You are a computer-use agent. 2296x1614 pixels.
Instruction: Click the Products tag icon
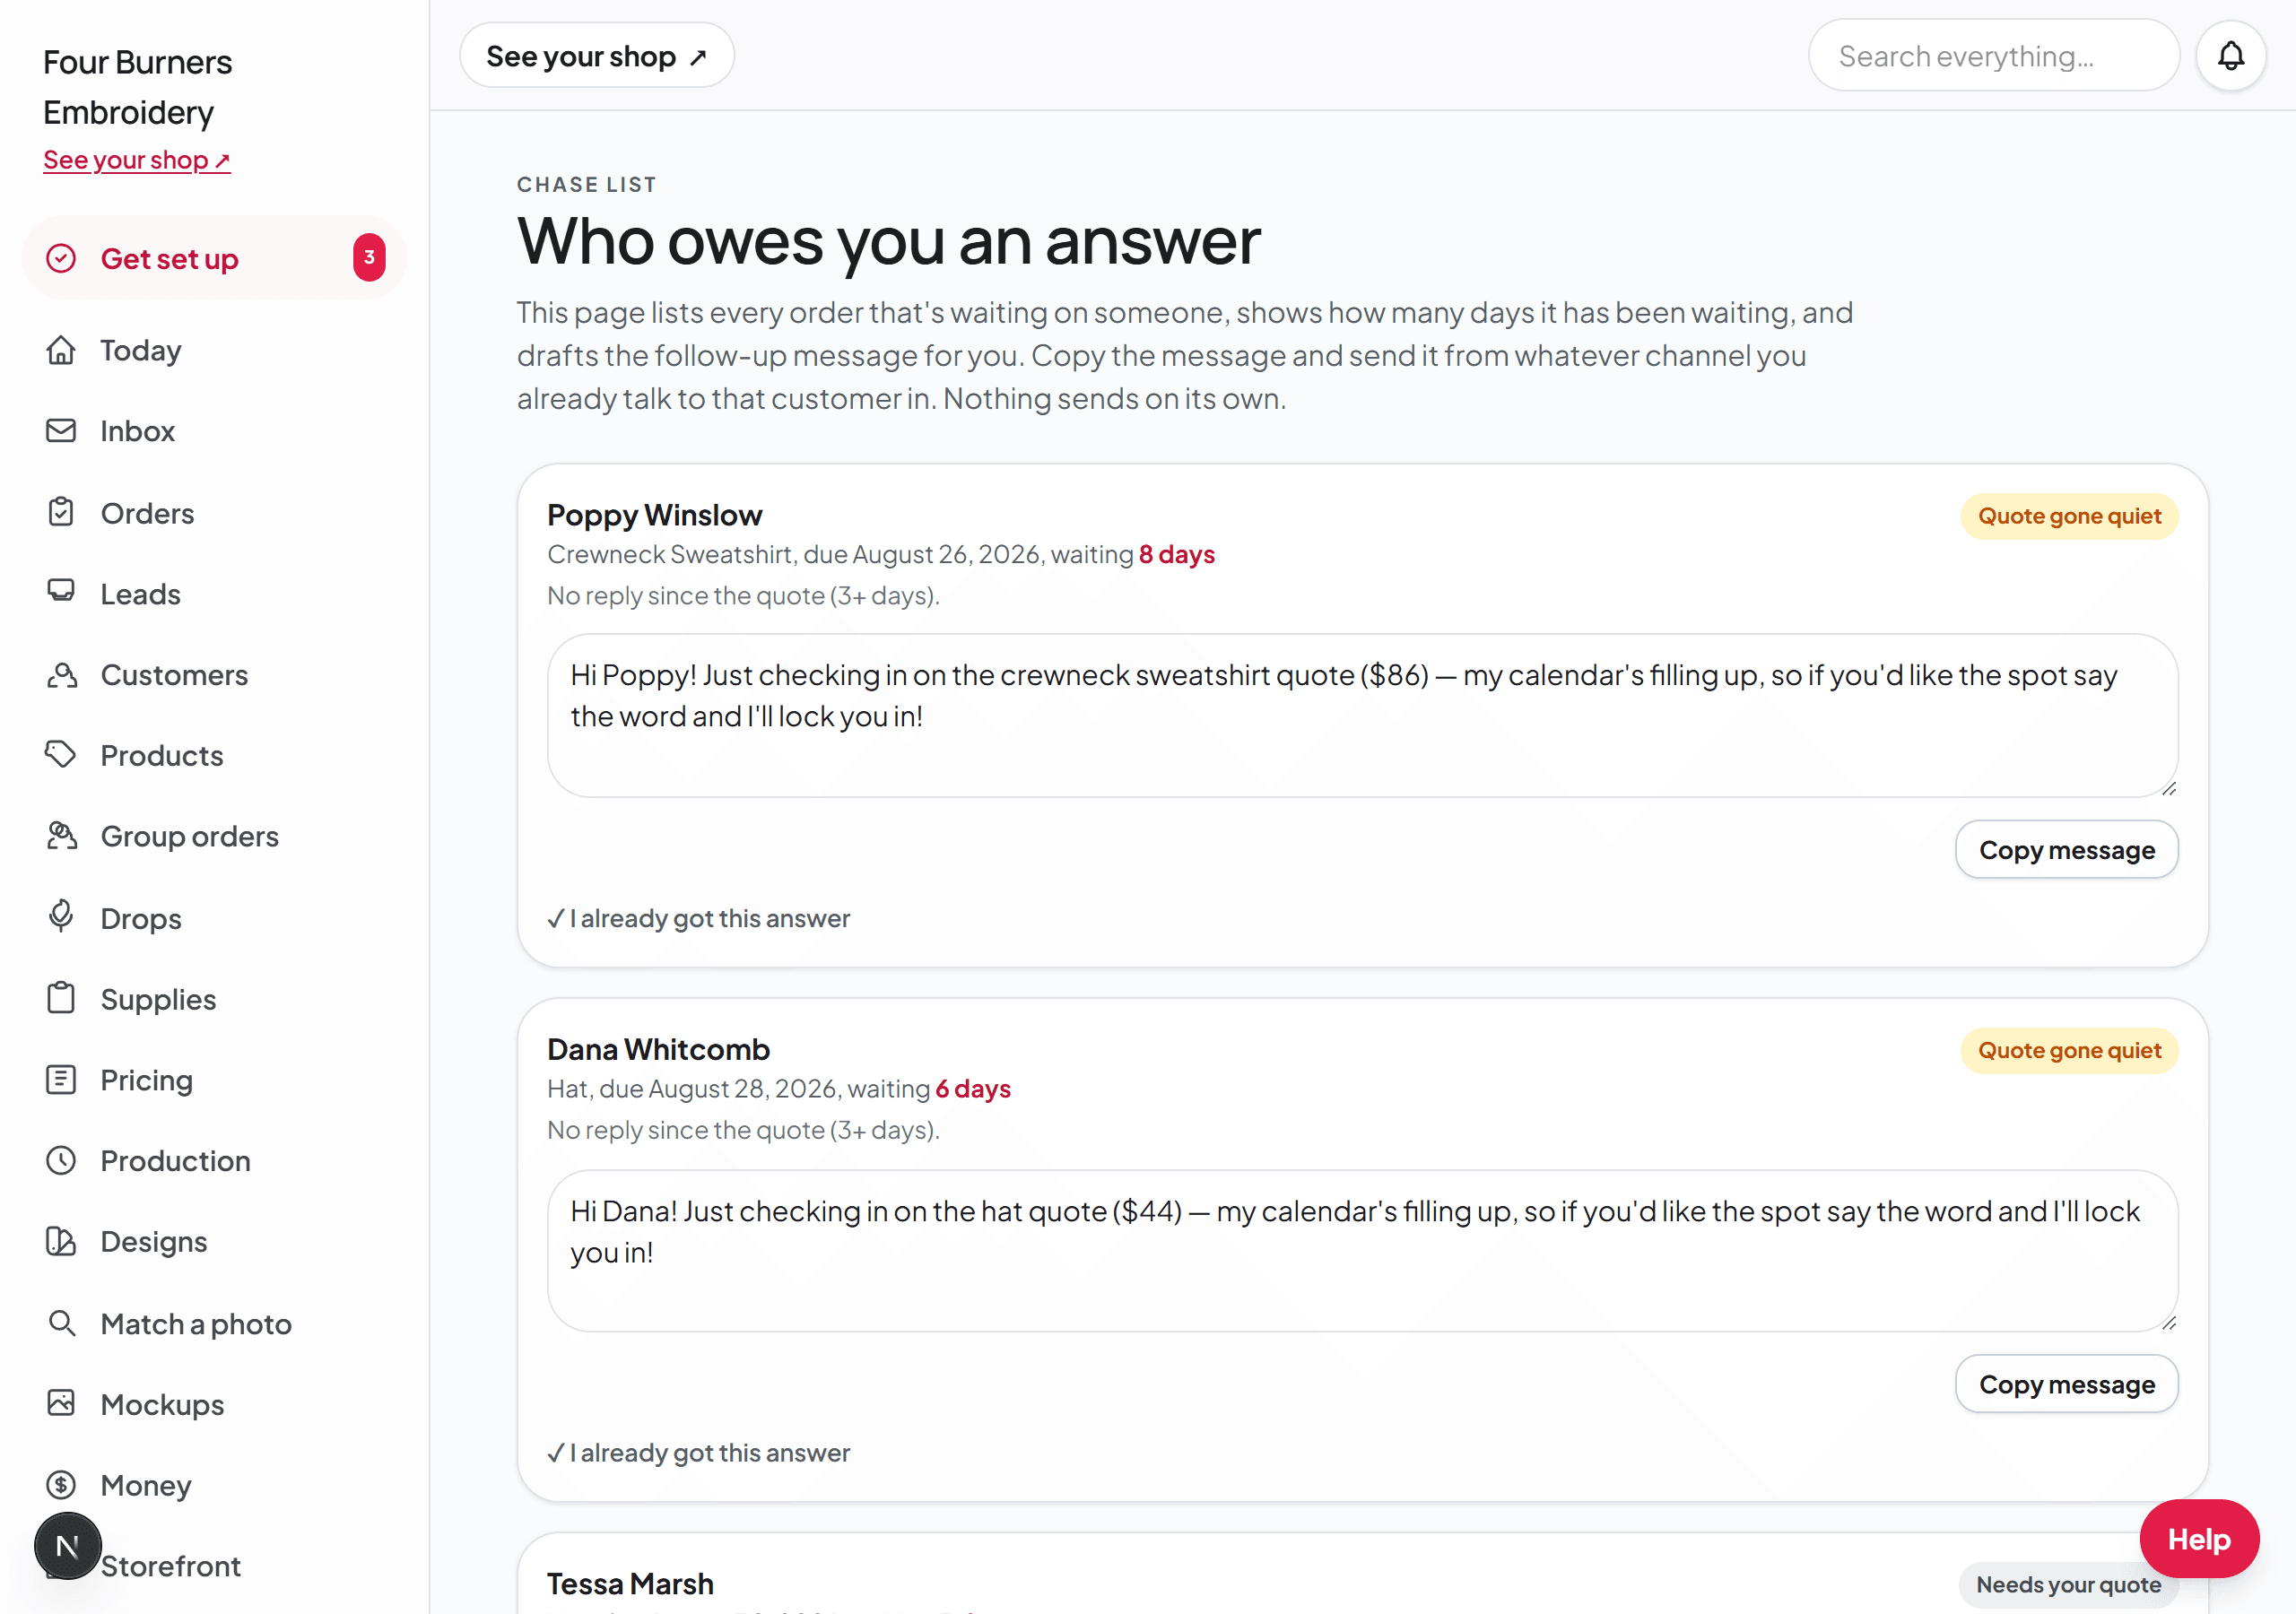(x=61, y=755)
